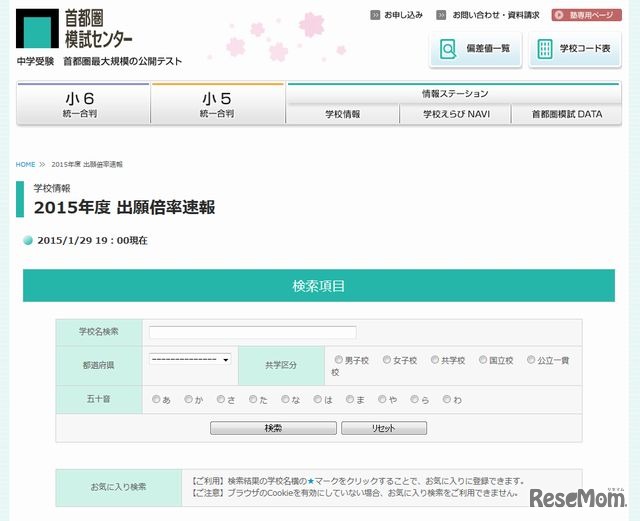Click the お気に入り検索 label cell
Screen dimensions: 640x521
point(119,488)
